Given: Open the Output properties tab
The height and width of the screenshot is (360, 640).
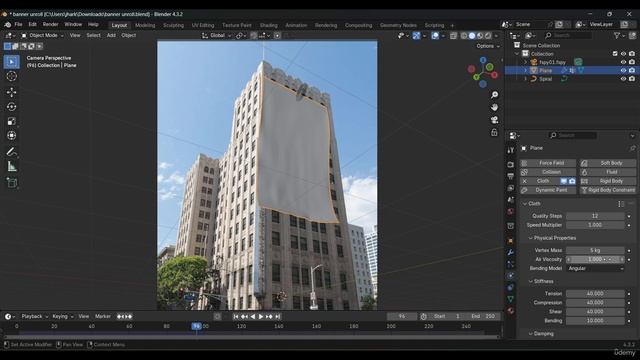Looking at the screenshot, I should click(511, 176).
